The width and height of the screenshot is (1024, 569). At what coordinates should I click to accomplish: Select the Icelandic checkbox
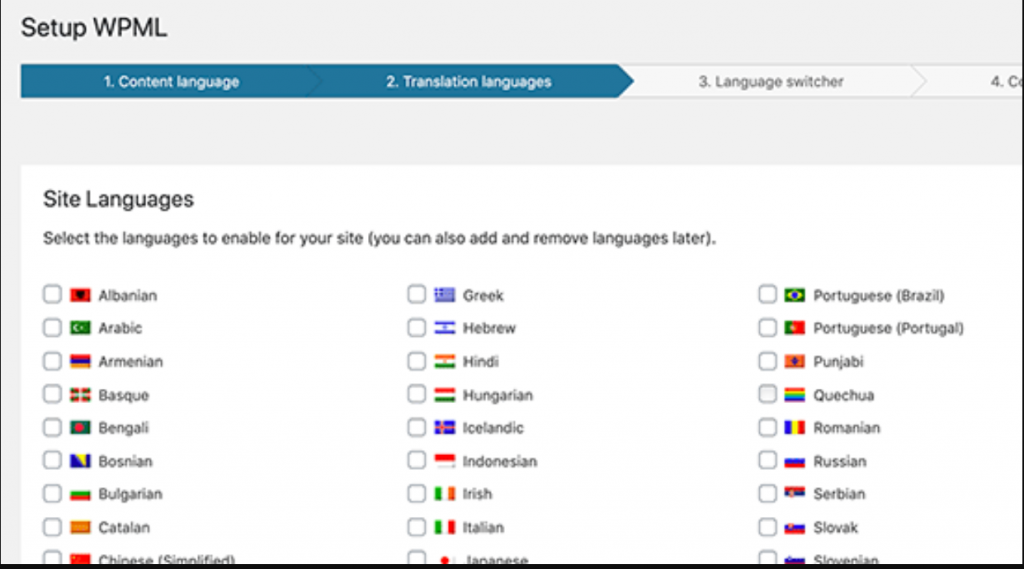tap(417, 427)
